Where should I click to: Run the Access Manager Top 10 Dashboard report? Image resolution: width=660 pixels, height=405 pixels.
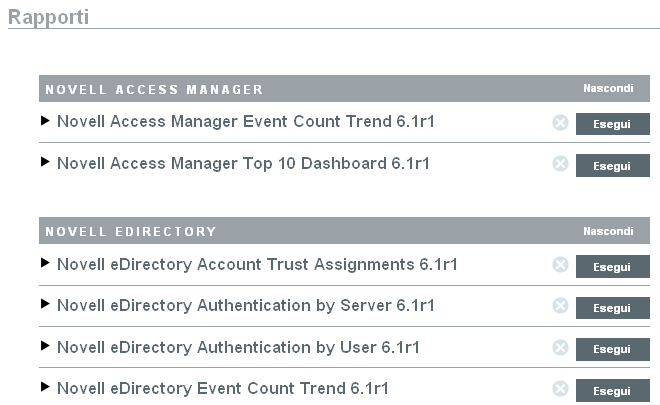tap(612, 165)
